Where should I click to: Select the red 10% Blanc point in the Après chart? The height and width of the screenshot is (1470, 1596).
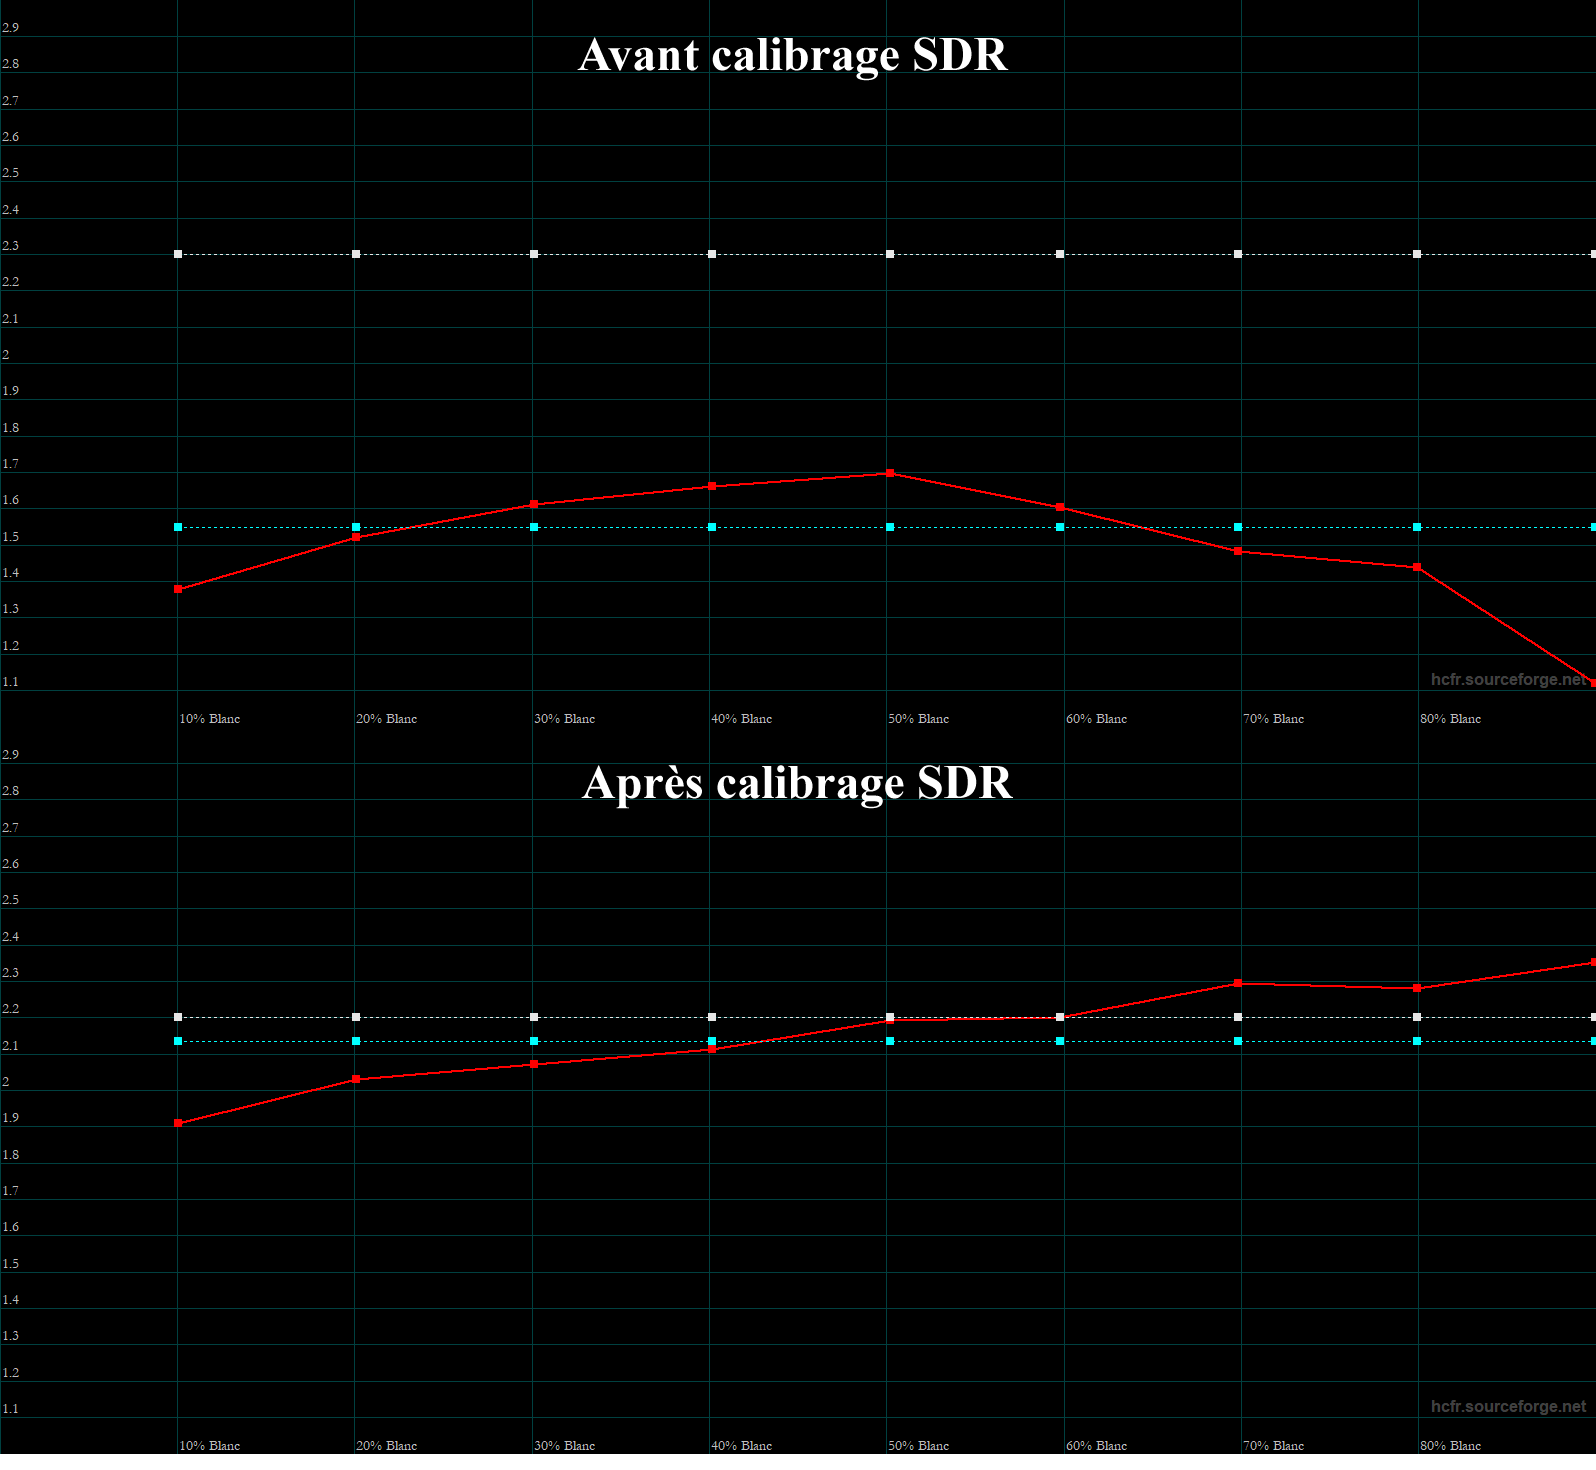(x=178, y=1124)
